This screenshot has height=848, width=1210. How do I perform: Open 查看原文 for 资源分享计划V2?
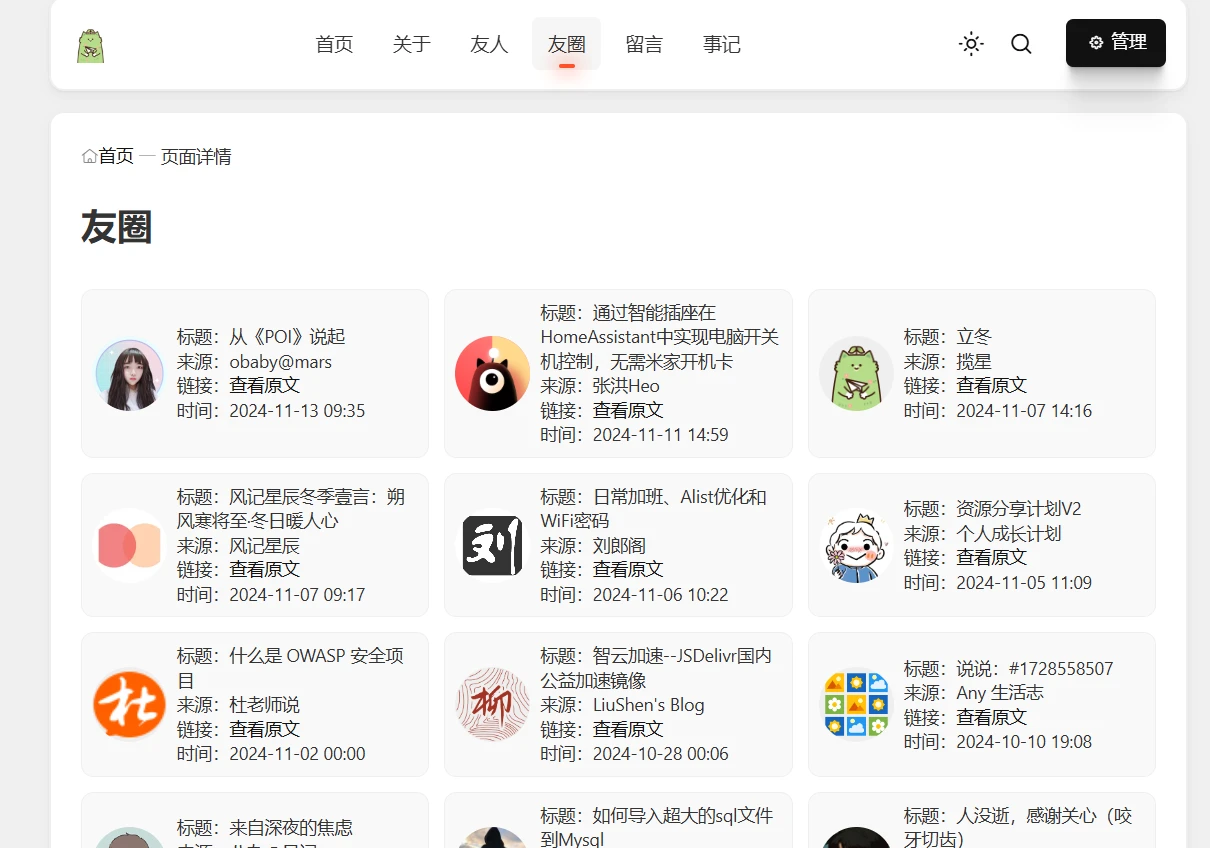click(x=991, y=557)
